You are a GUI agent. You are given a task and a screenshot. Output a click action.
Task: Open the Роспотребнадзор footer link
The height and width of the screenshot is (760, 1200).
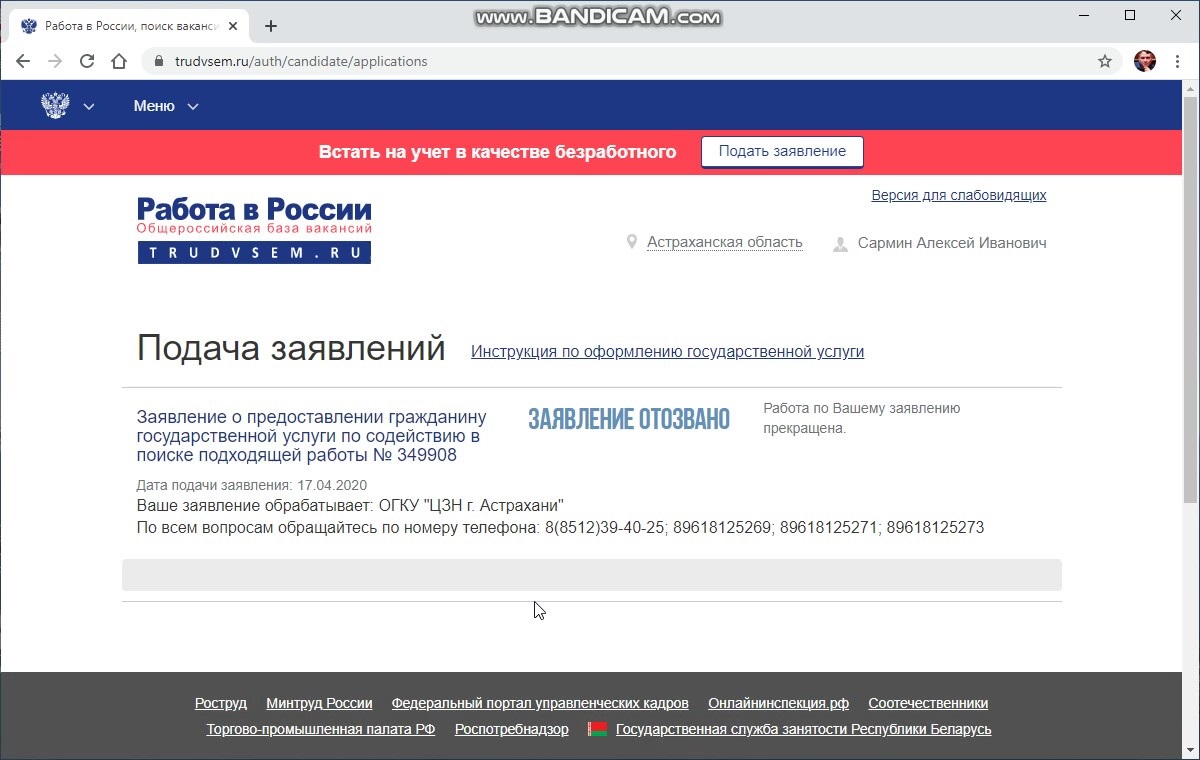(512, 729)
